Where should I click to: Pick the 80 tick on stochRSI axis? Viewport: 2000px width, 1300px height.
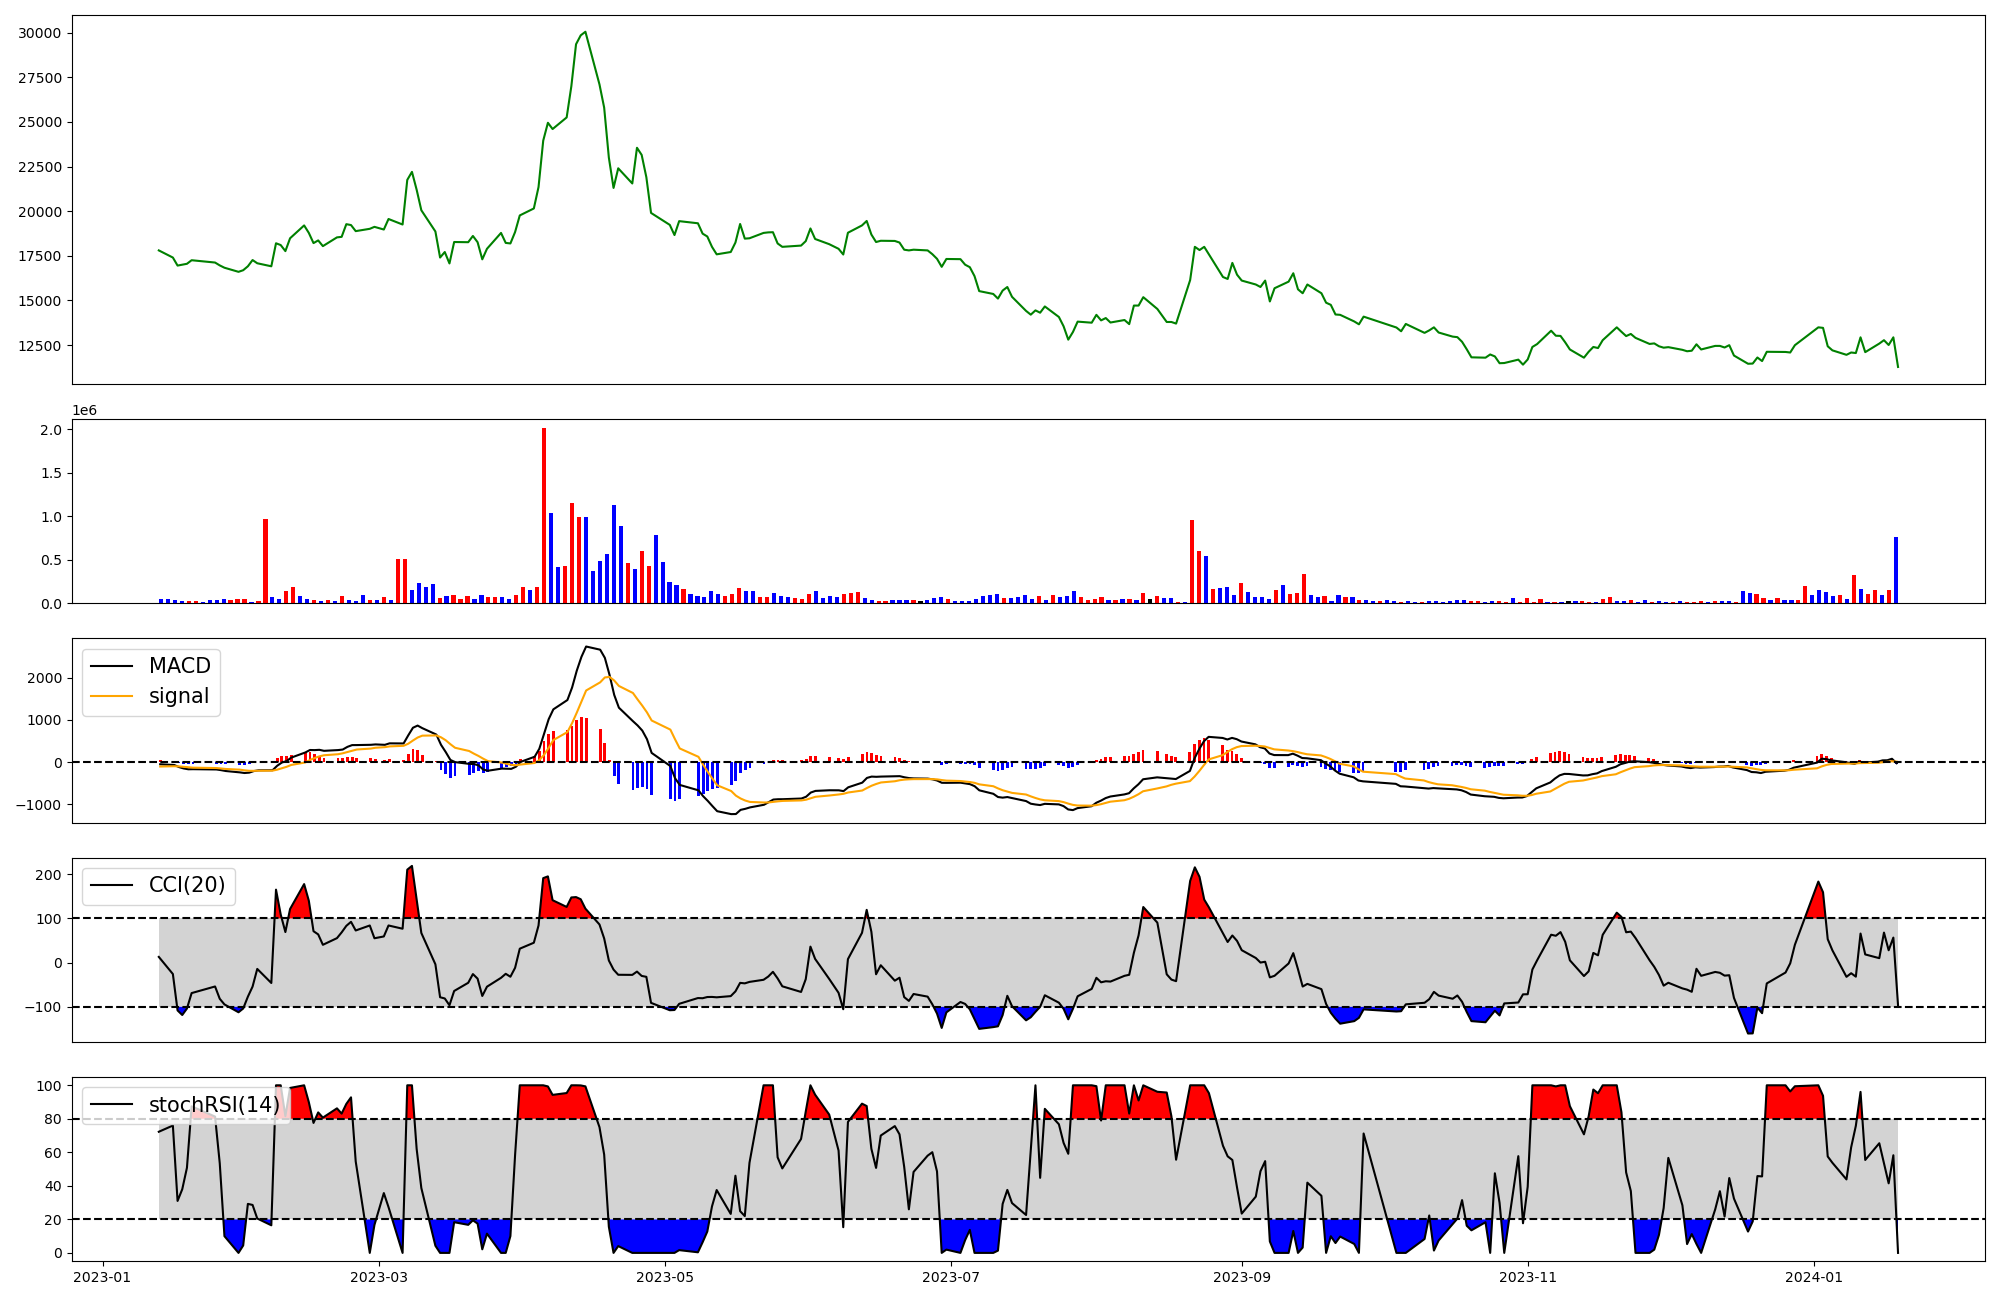pyautogui.click(x=53, y=1119)
